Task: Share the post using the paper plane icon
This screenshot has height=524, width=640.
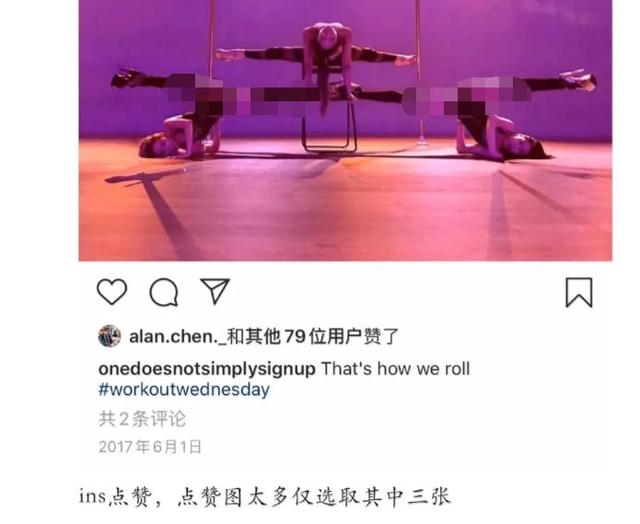Action: (215, 291)
